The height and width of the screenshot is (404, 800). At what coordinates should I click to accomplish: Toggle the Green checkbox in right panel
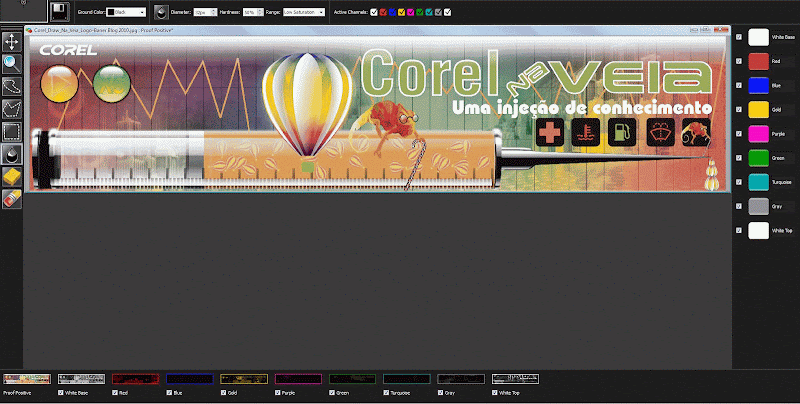[739, 158]
